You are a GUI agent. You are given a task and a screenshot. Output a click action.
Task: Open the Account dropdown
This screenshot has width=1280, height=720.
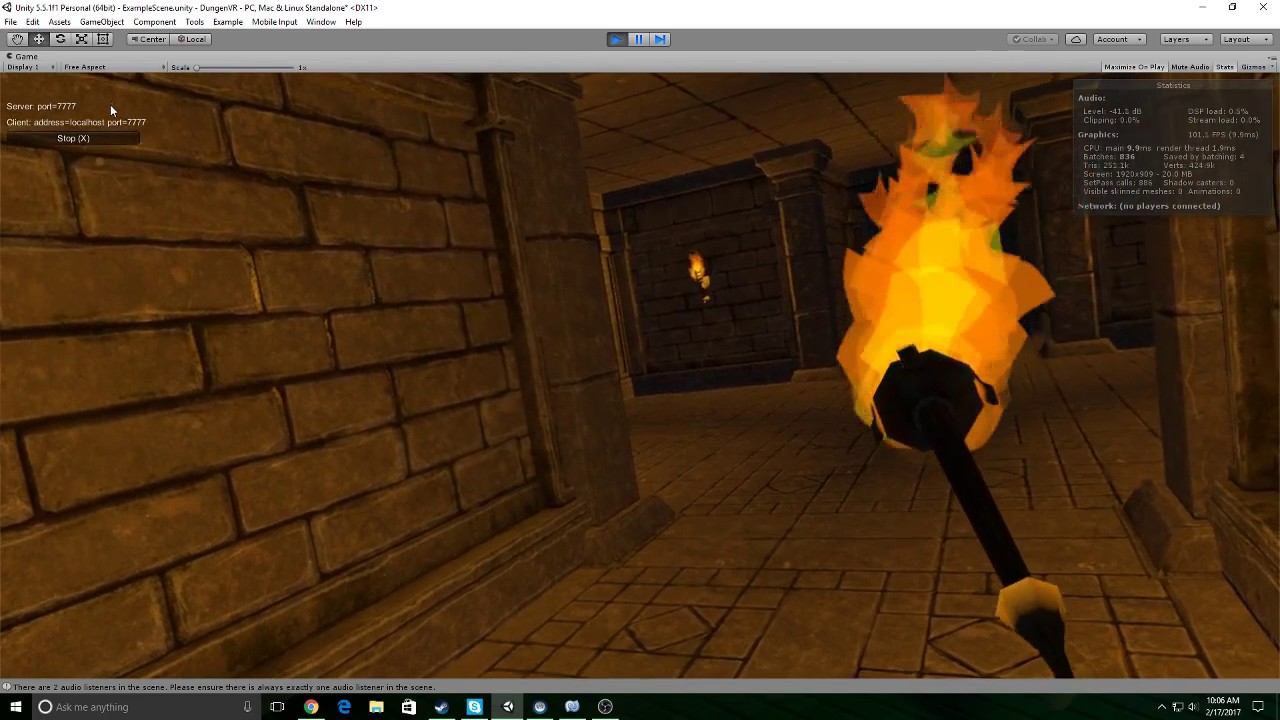(1118, 39)
